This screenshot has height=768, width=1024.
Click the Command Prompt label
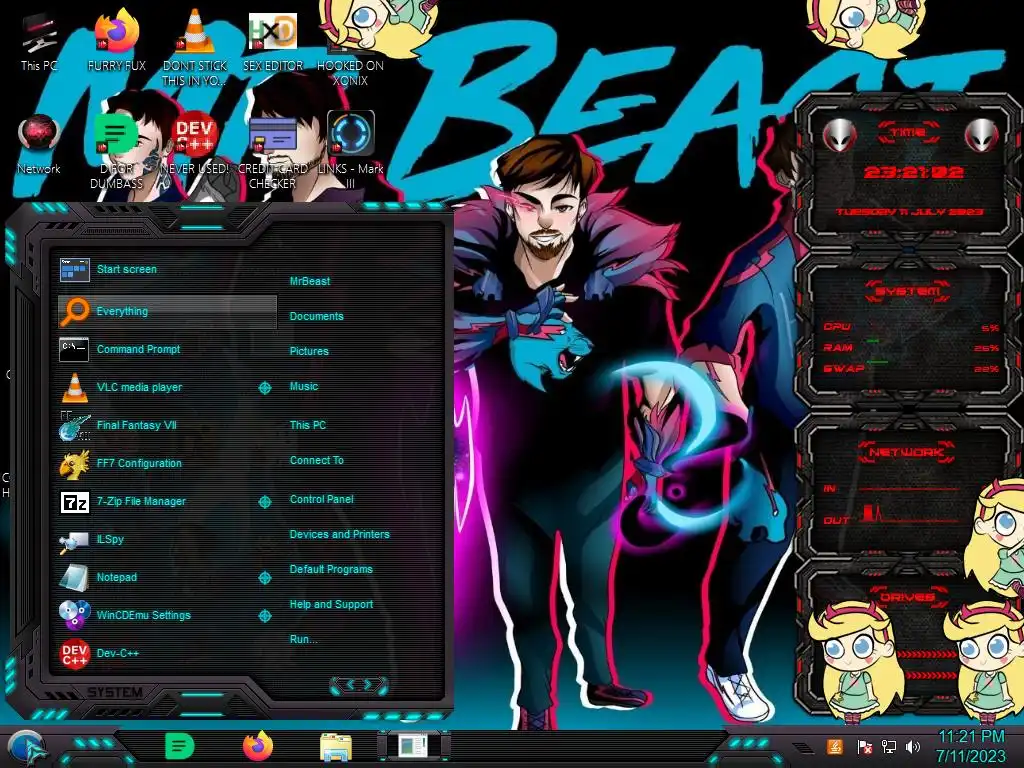coord(138,349)
